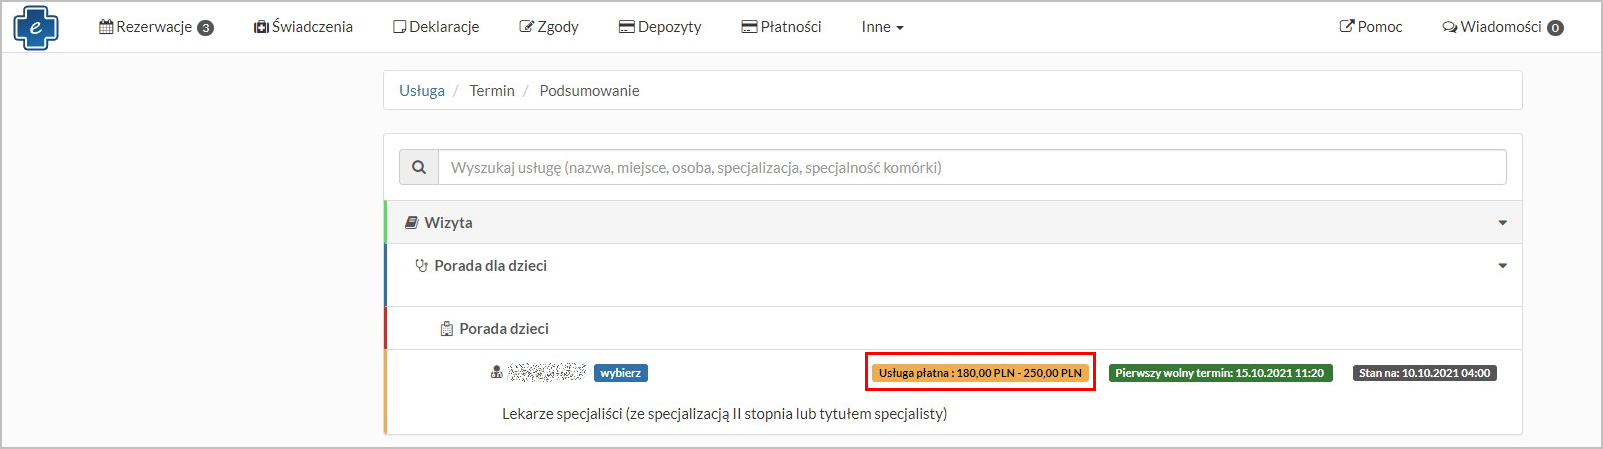This screenshot has height=449, width=1603.
Task: Click the book icon next to Wizyta
Action: click(411, 222)
